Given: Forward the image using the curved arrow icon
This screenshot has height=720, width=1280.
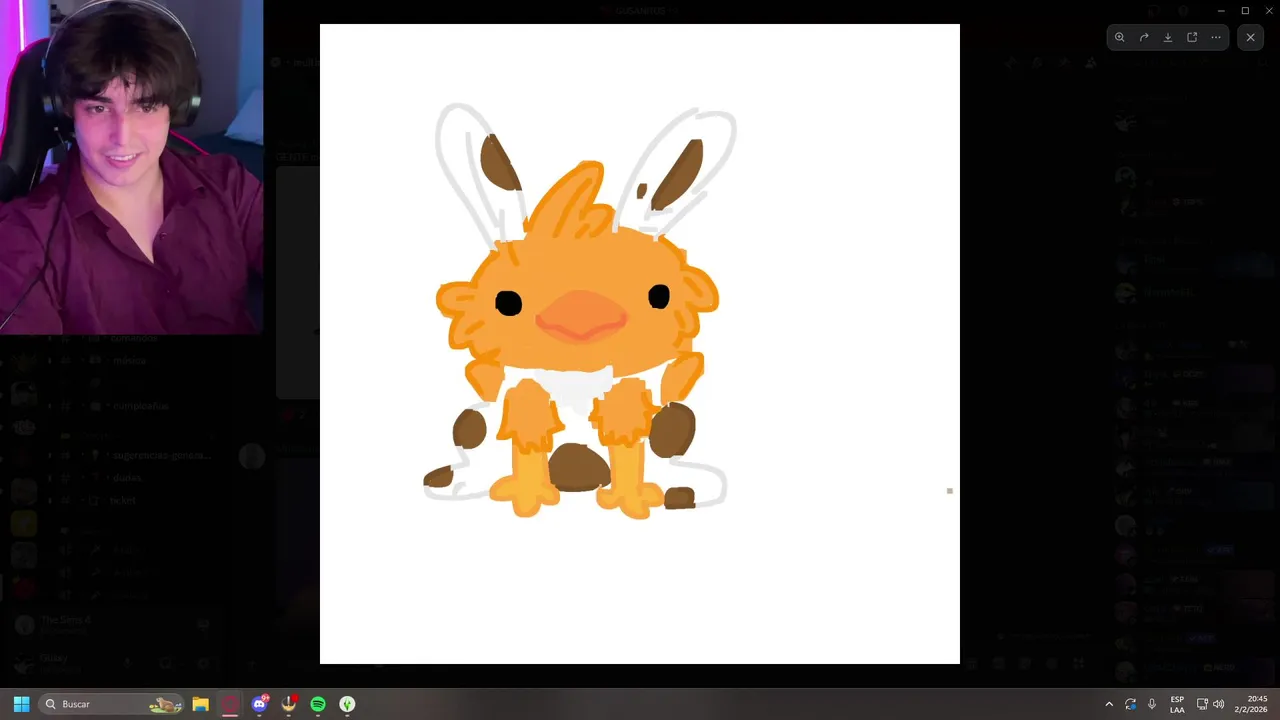Looking at the screenshot, I should point(1144,37).
